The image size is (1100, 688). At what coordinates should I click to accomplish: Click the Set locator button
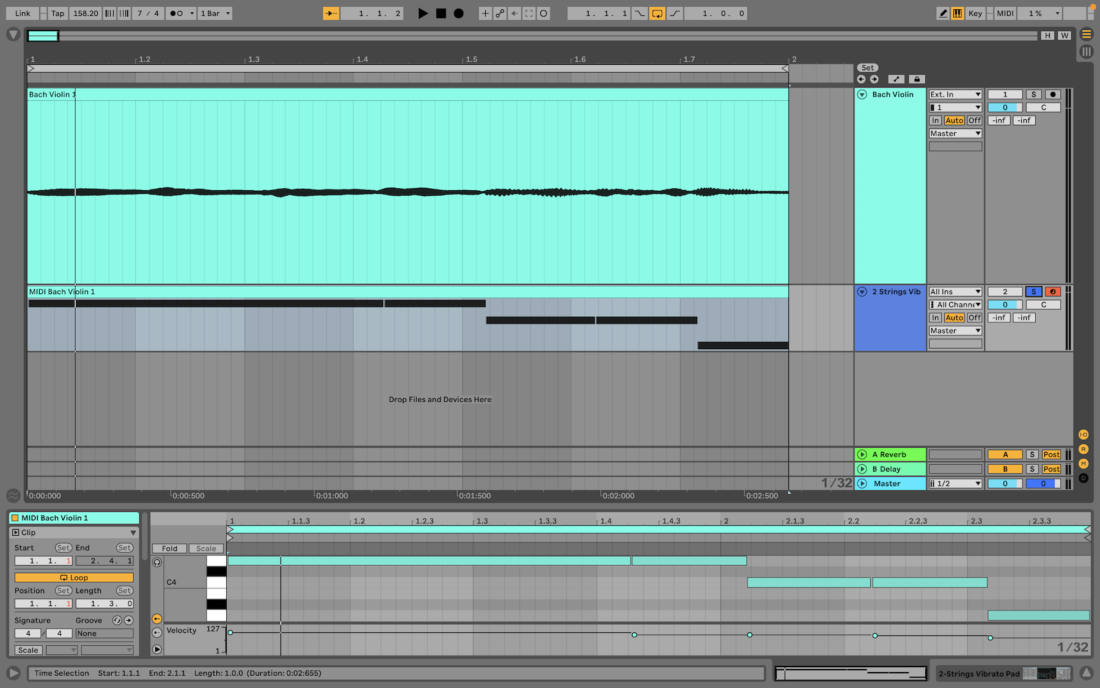coord(868,68)
